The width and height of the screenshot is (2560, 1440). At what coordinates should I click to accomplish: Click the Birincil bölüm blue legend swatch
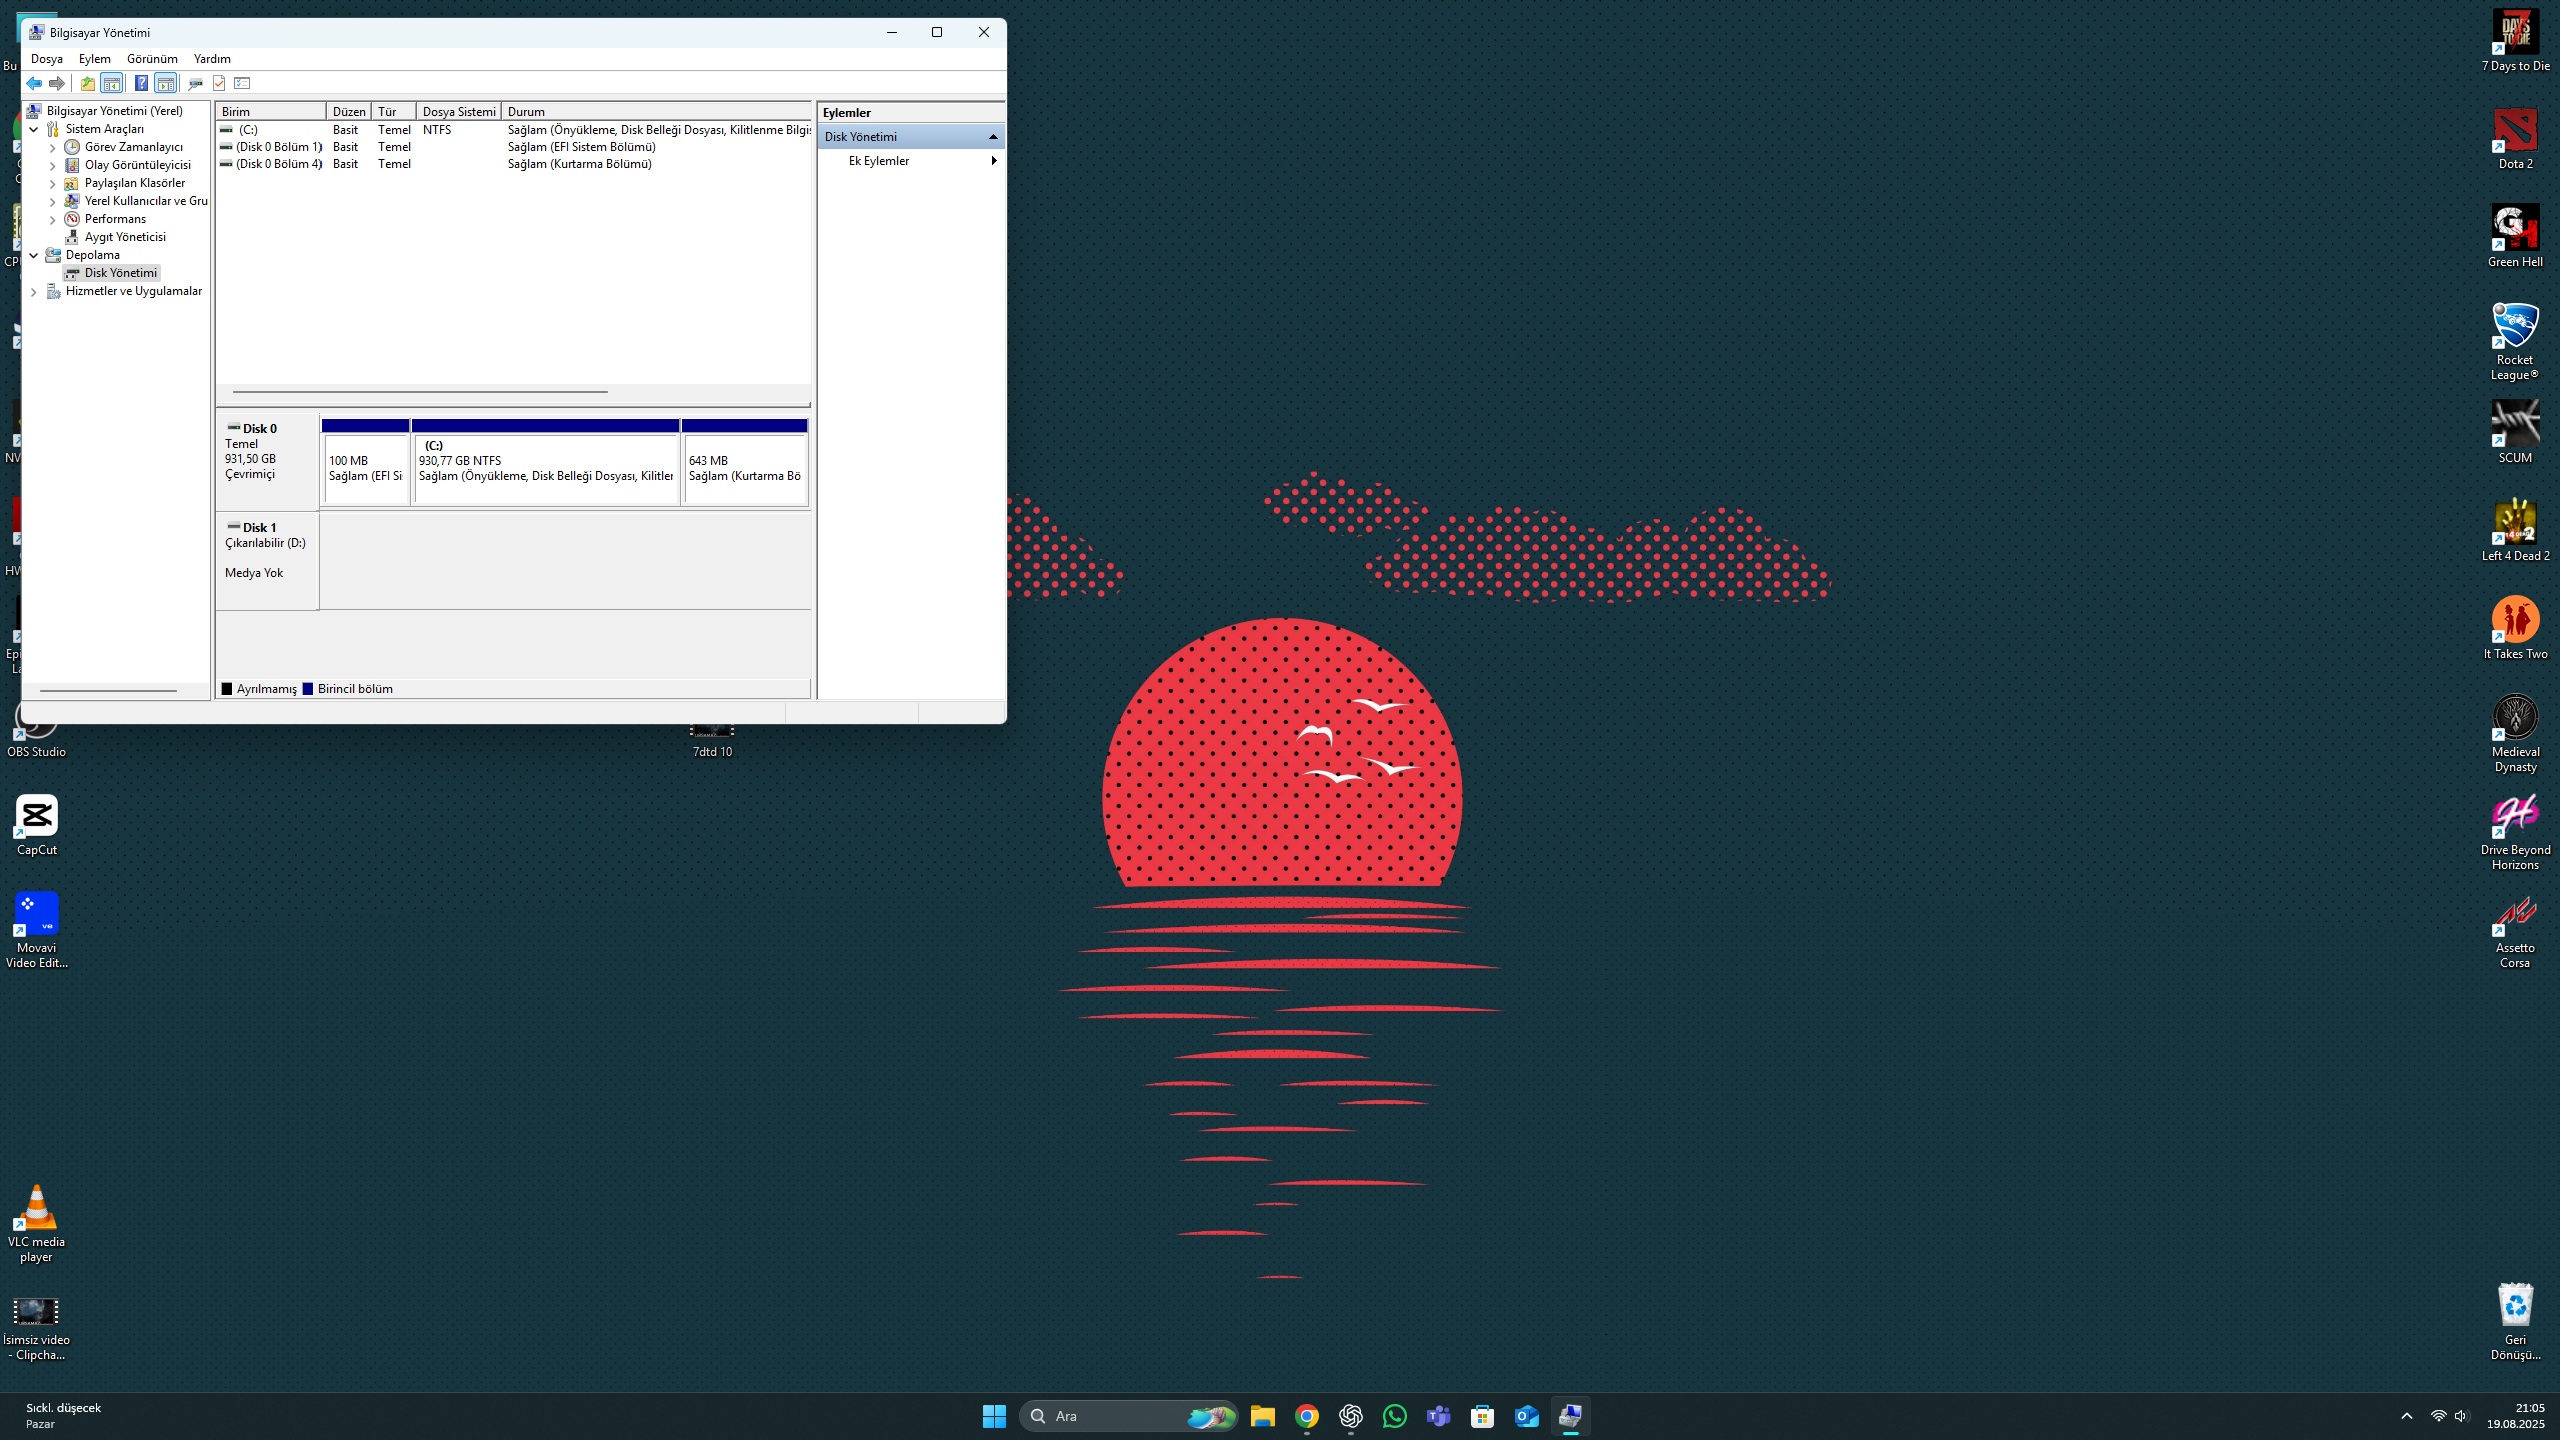coord(308,689)
